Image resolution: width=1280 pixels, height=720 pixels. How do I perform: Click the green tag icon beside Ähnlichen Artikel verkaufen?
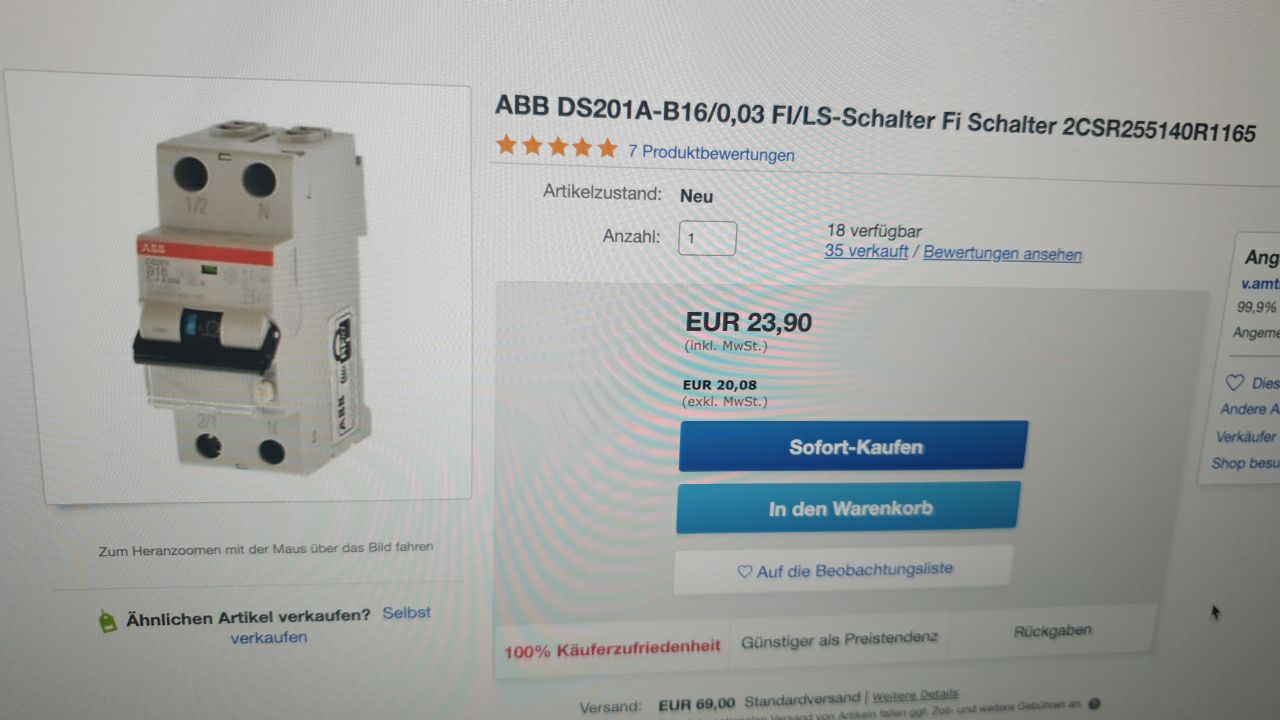(x=107, y=621)
